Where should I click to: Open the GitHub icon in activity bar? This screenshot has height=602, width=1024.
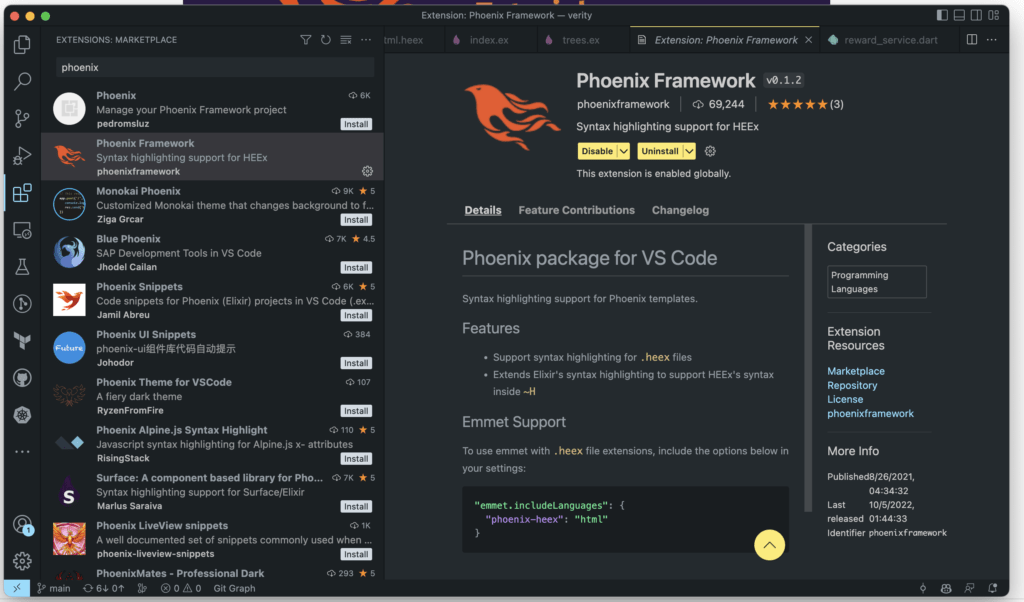22,378
